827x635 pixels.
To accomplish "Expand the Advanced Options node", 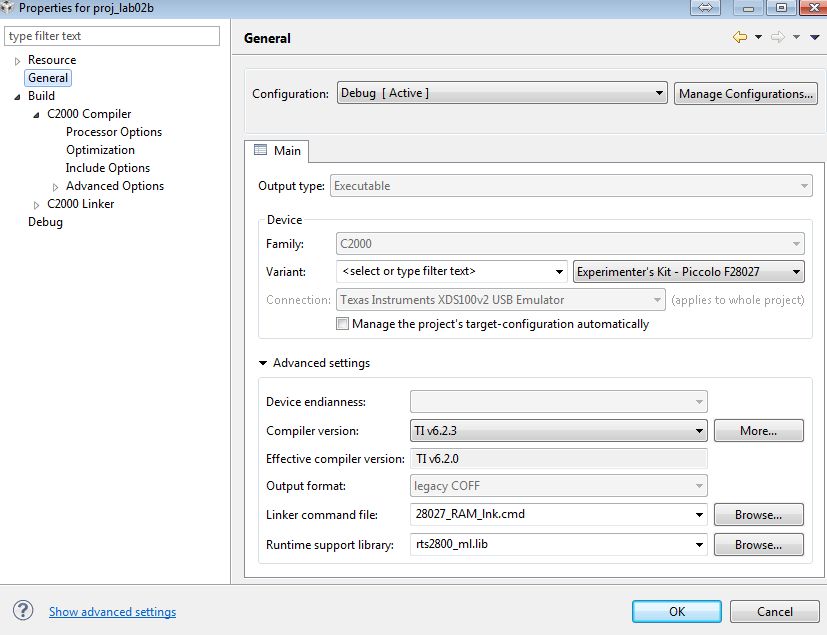I will 57,185.
